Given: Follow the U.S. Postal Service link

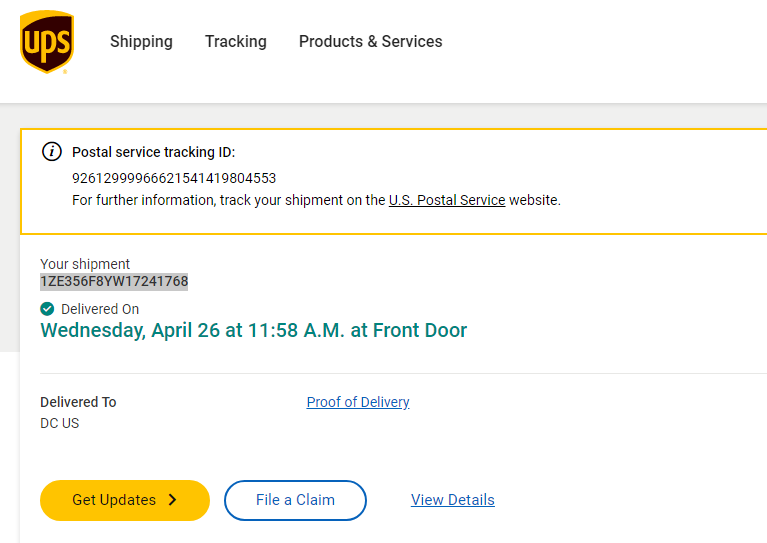Looking at the screenshot, I should [447, 200].
